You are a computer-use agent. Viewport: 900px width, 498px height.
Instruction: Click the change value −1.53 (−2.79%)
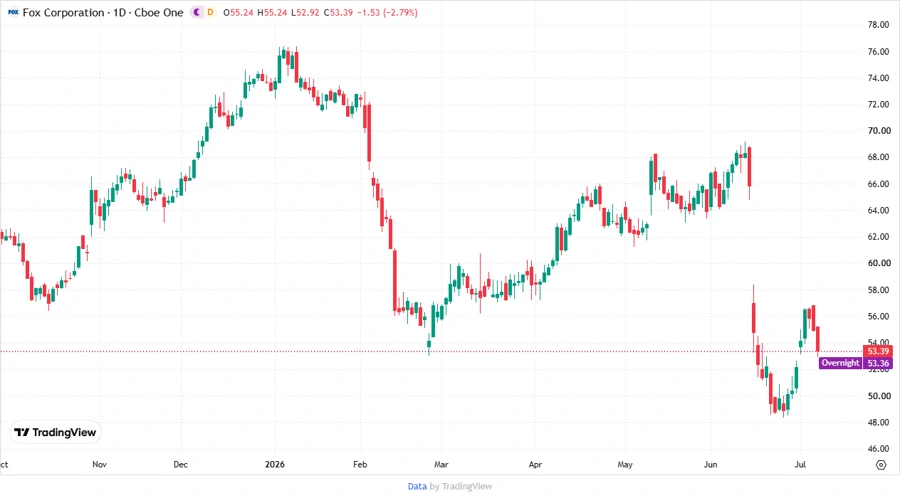click(387, 12)
